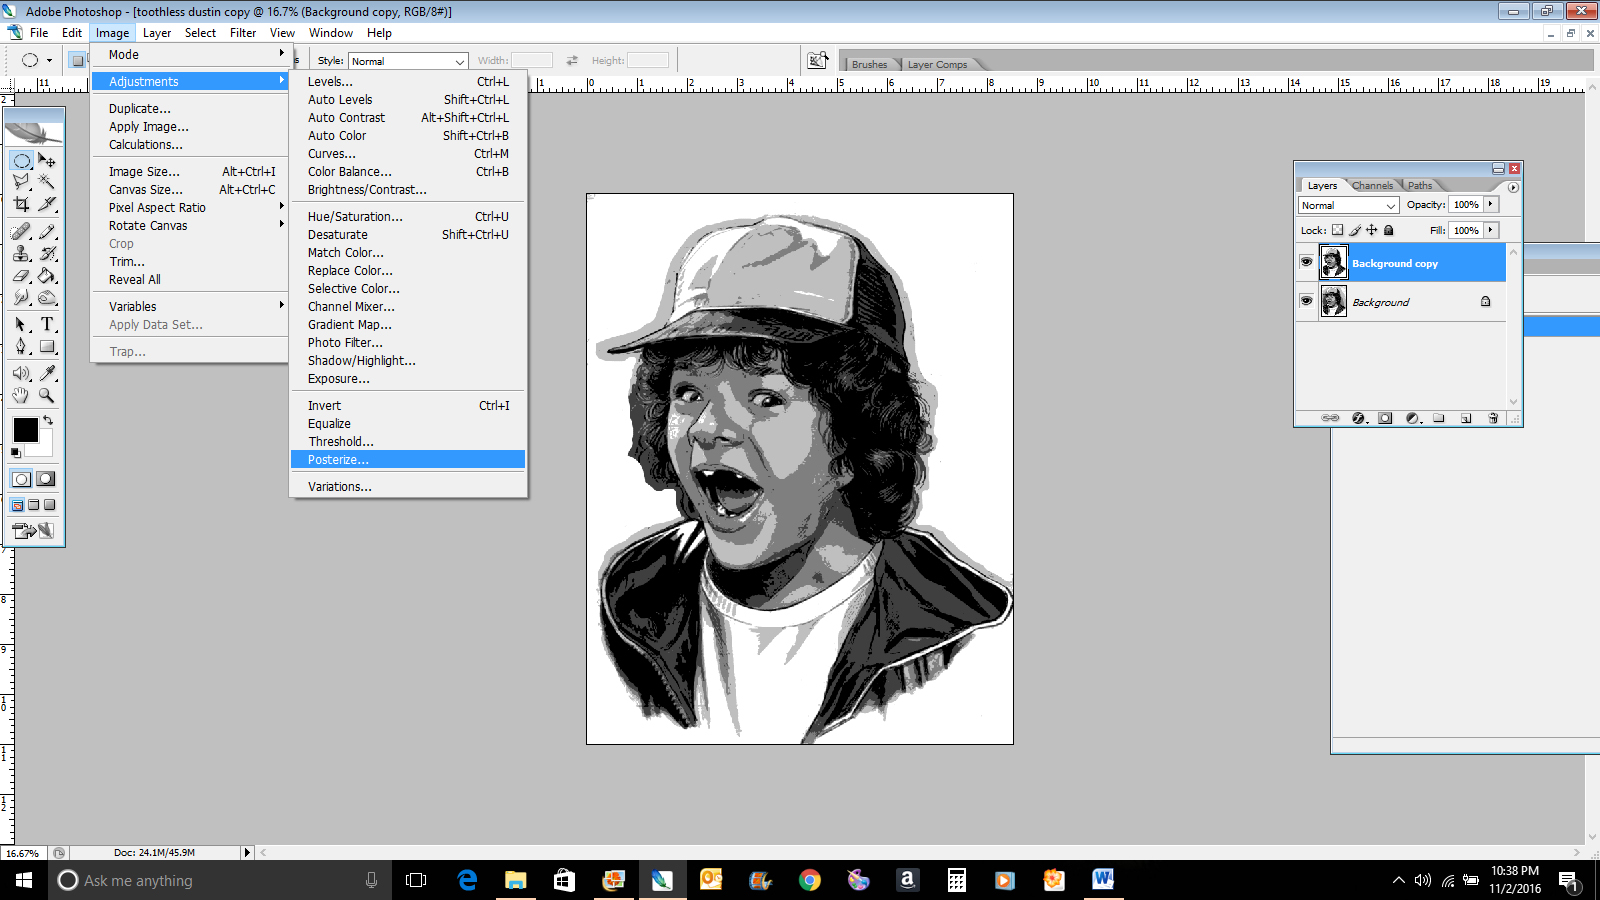Select the Hand tool

coord(22,395)
